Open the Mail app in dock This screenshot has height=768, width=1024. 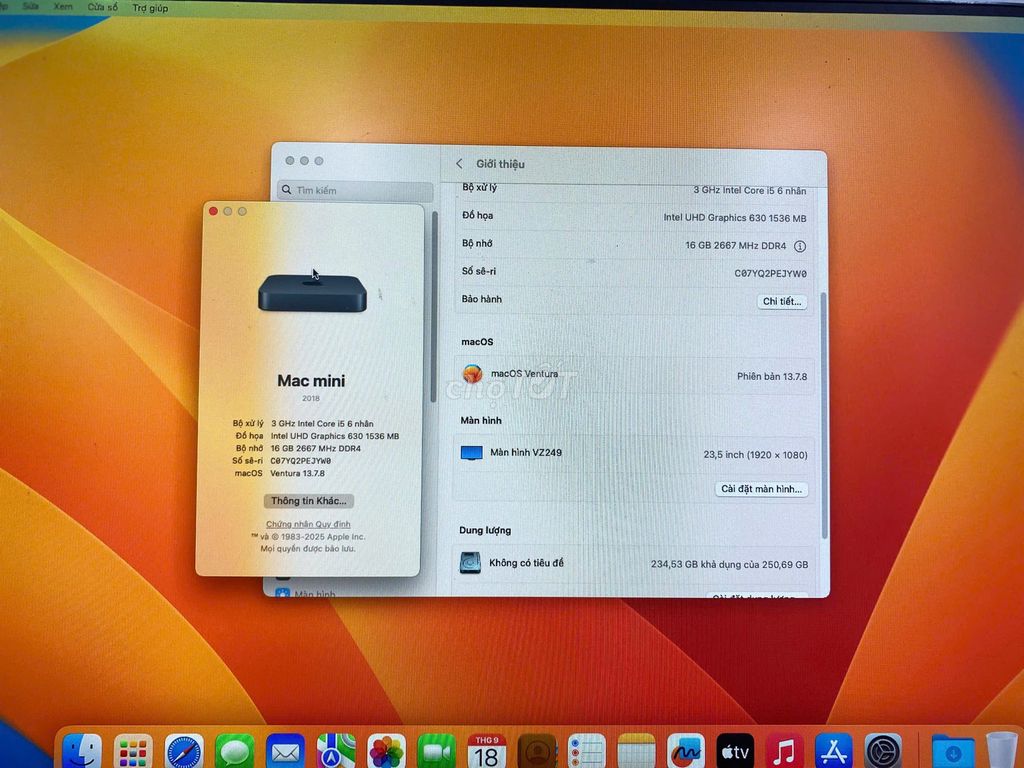(285, 752)
